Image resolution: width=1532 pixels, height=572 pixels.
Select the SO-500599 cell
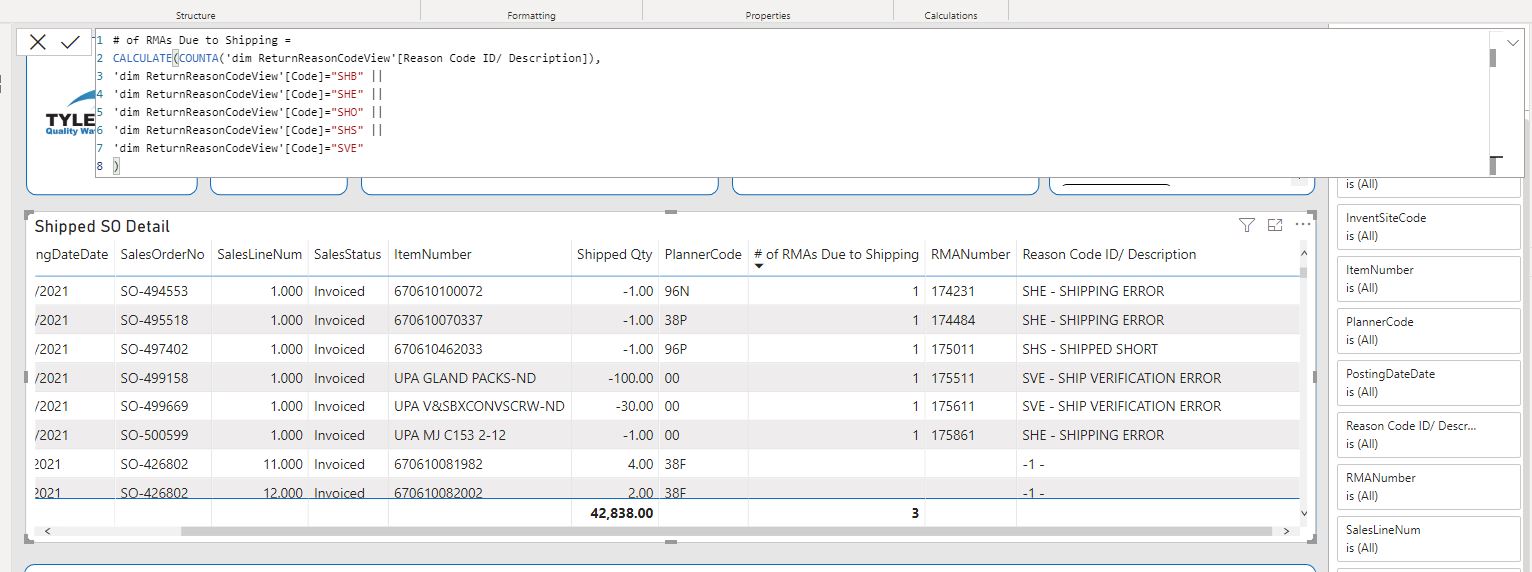153,435
